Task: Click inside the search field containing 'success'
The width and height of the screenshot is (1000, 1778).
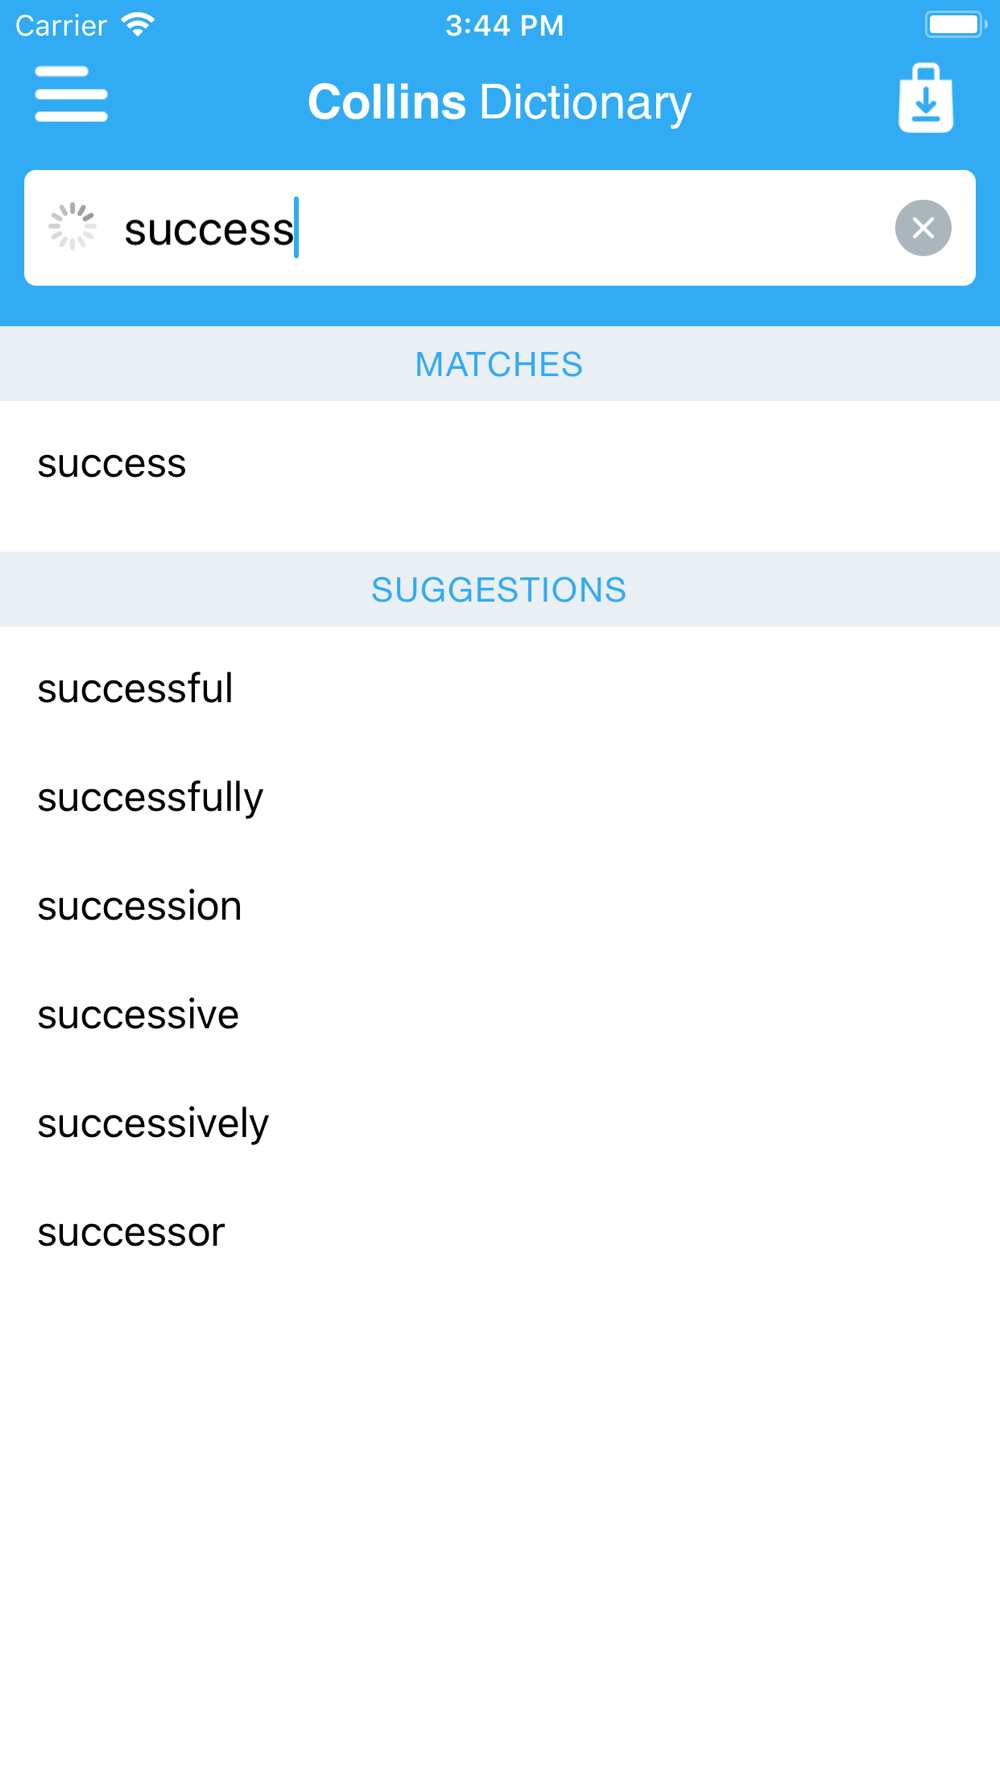Action: click(x=500, y=228)
